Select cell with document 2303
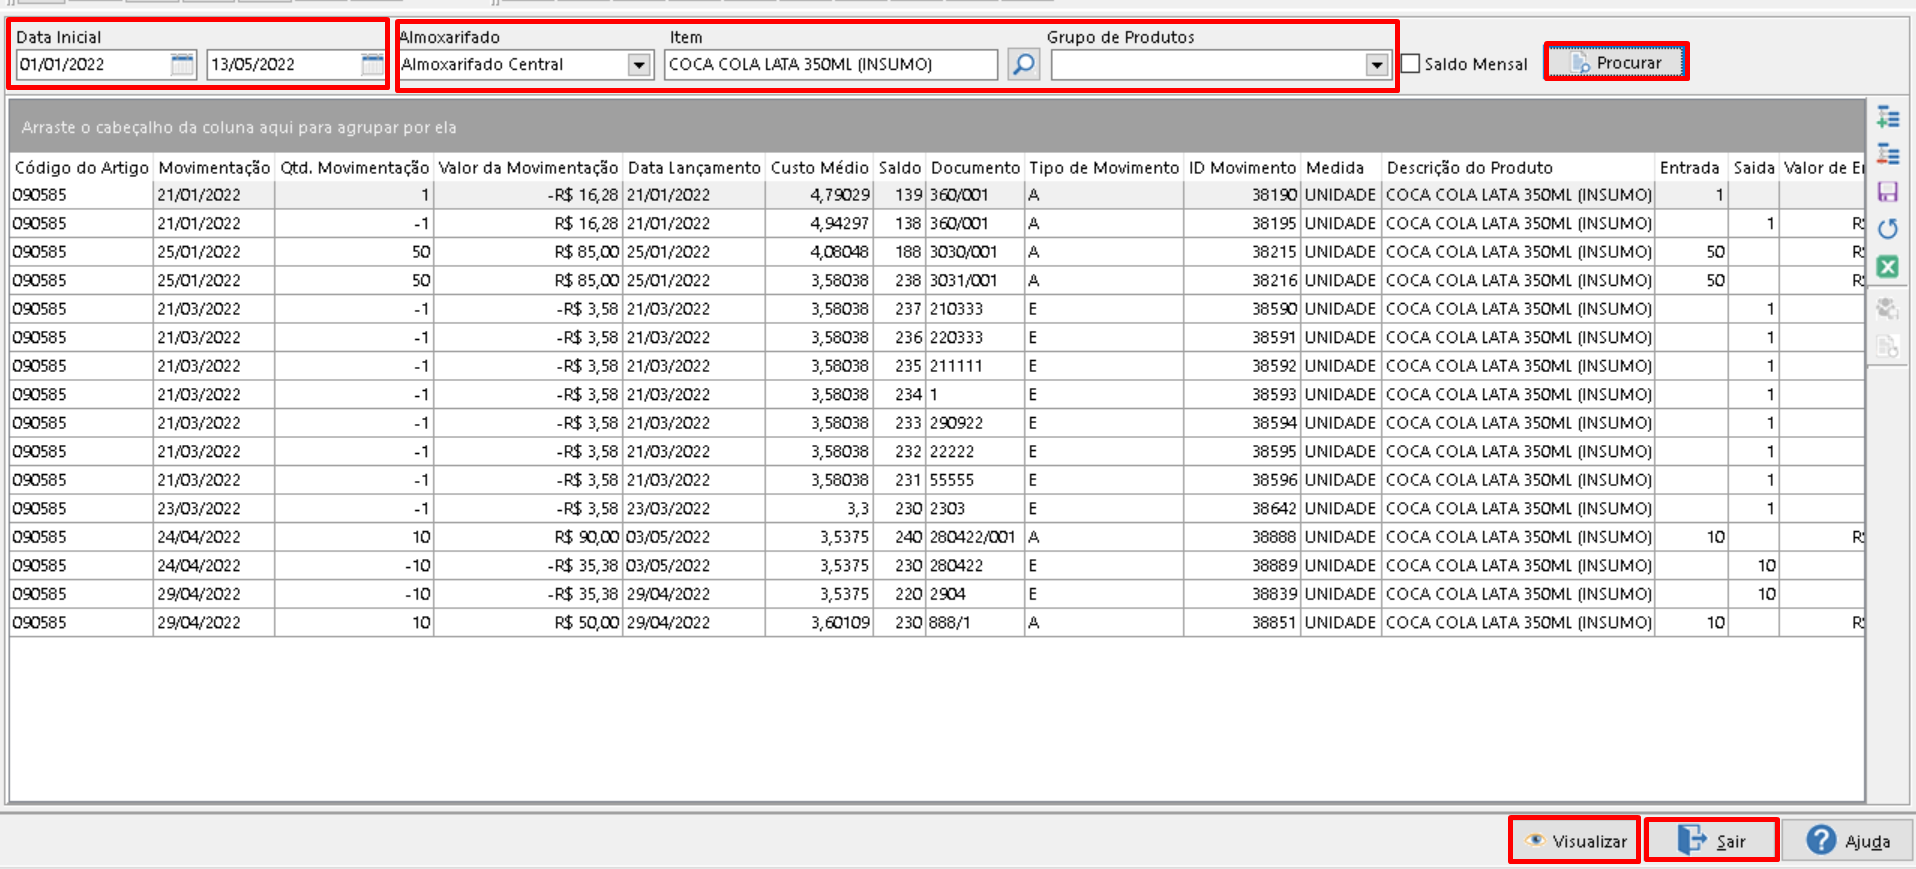Image resolution: width=1916 pixels, height=869 pixels. coord(975,509)
